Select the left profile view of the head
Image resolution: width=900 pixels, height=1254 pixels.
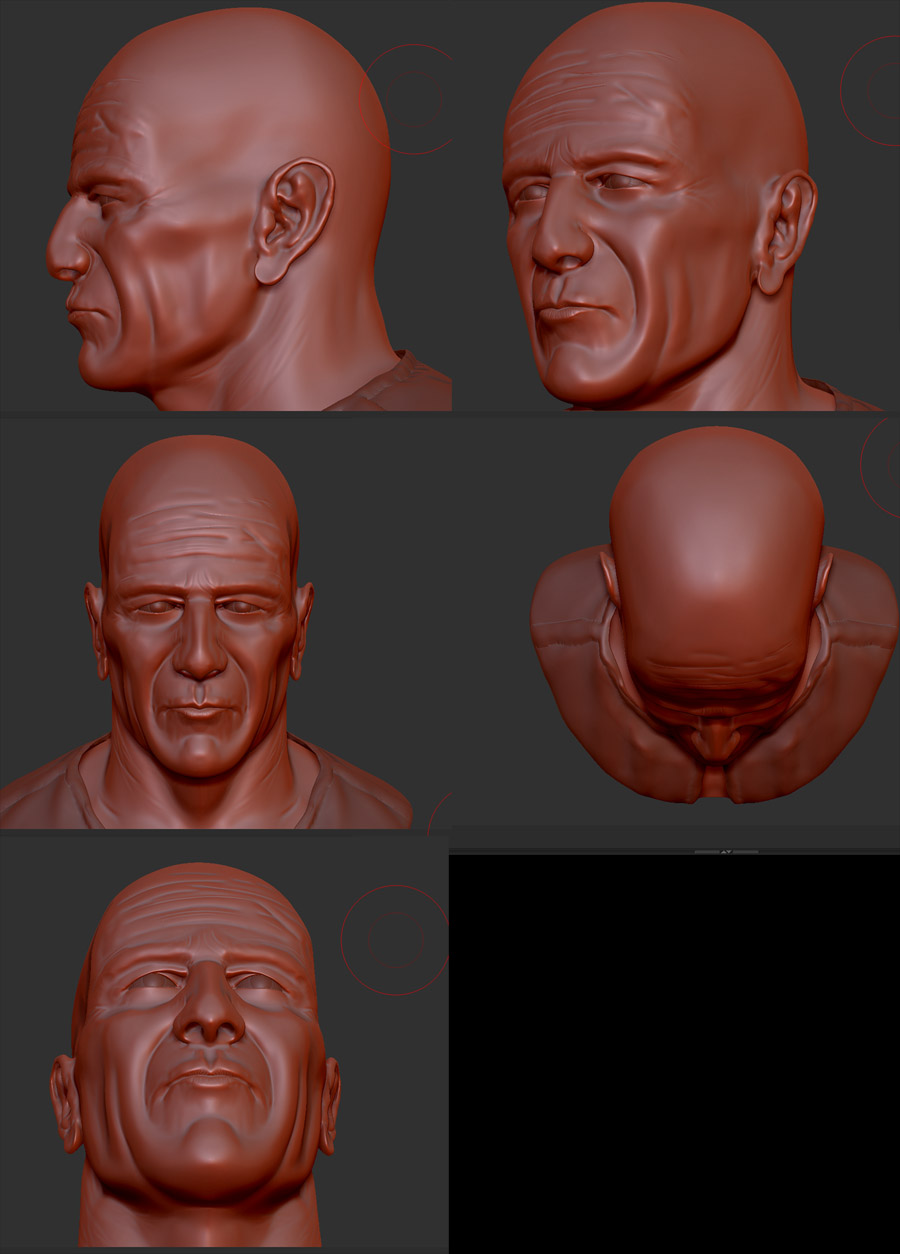pos(225,205)
